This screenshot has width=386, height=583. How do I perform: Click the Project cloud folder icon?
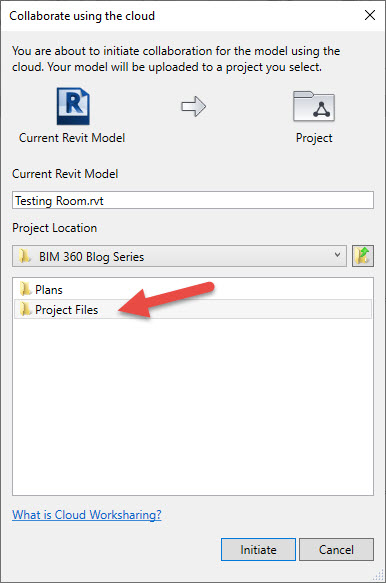coord(314,107)
